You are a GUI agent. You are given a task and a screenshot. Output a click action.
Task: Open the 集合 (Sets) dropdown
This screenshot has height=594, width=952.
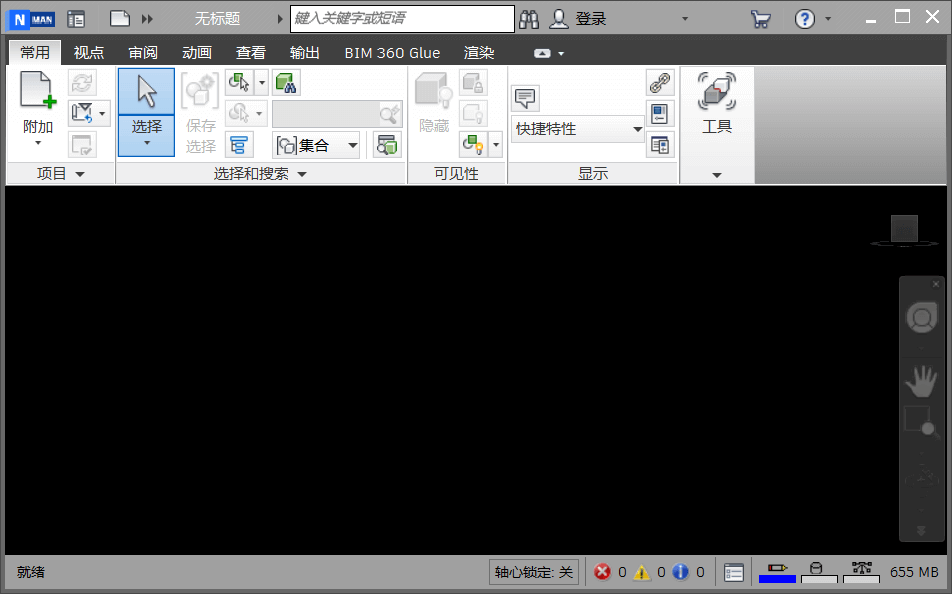317,145
